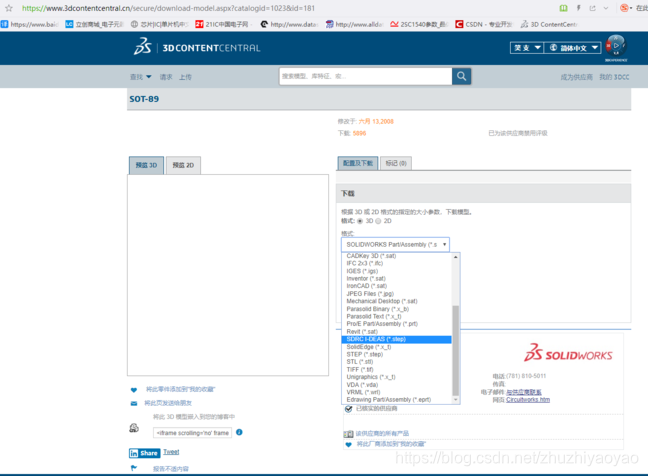This screenshot has height=476, width=648.
Task: Click the LinkedIn Share button
Action: tap(144, 453)
